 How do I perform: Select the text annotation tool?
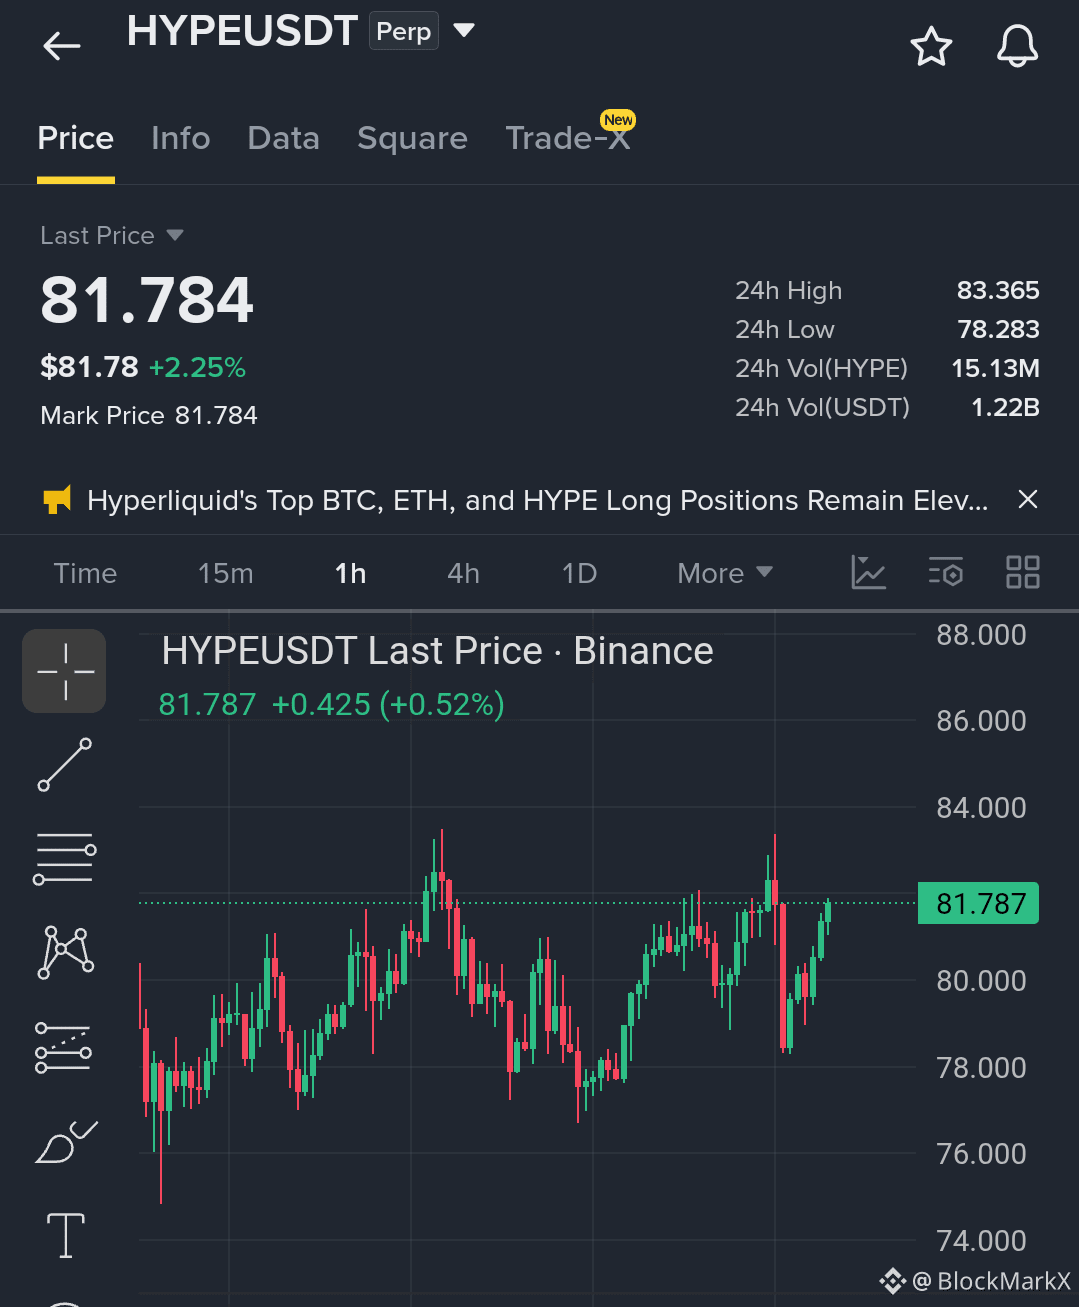66,1235
